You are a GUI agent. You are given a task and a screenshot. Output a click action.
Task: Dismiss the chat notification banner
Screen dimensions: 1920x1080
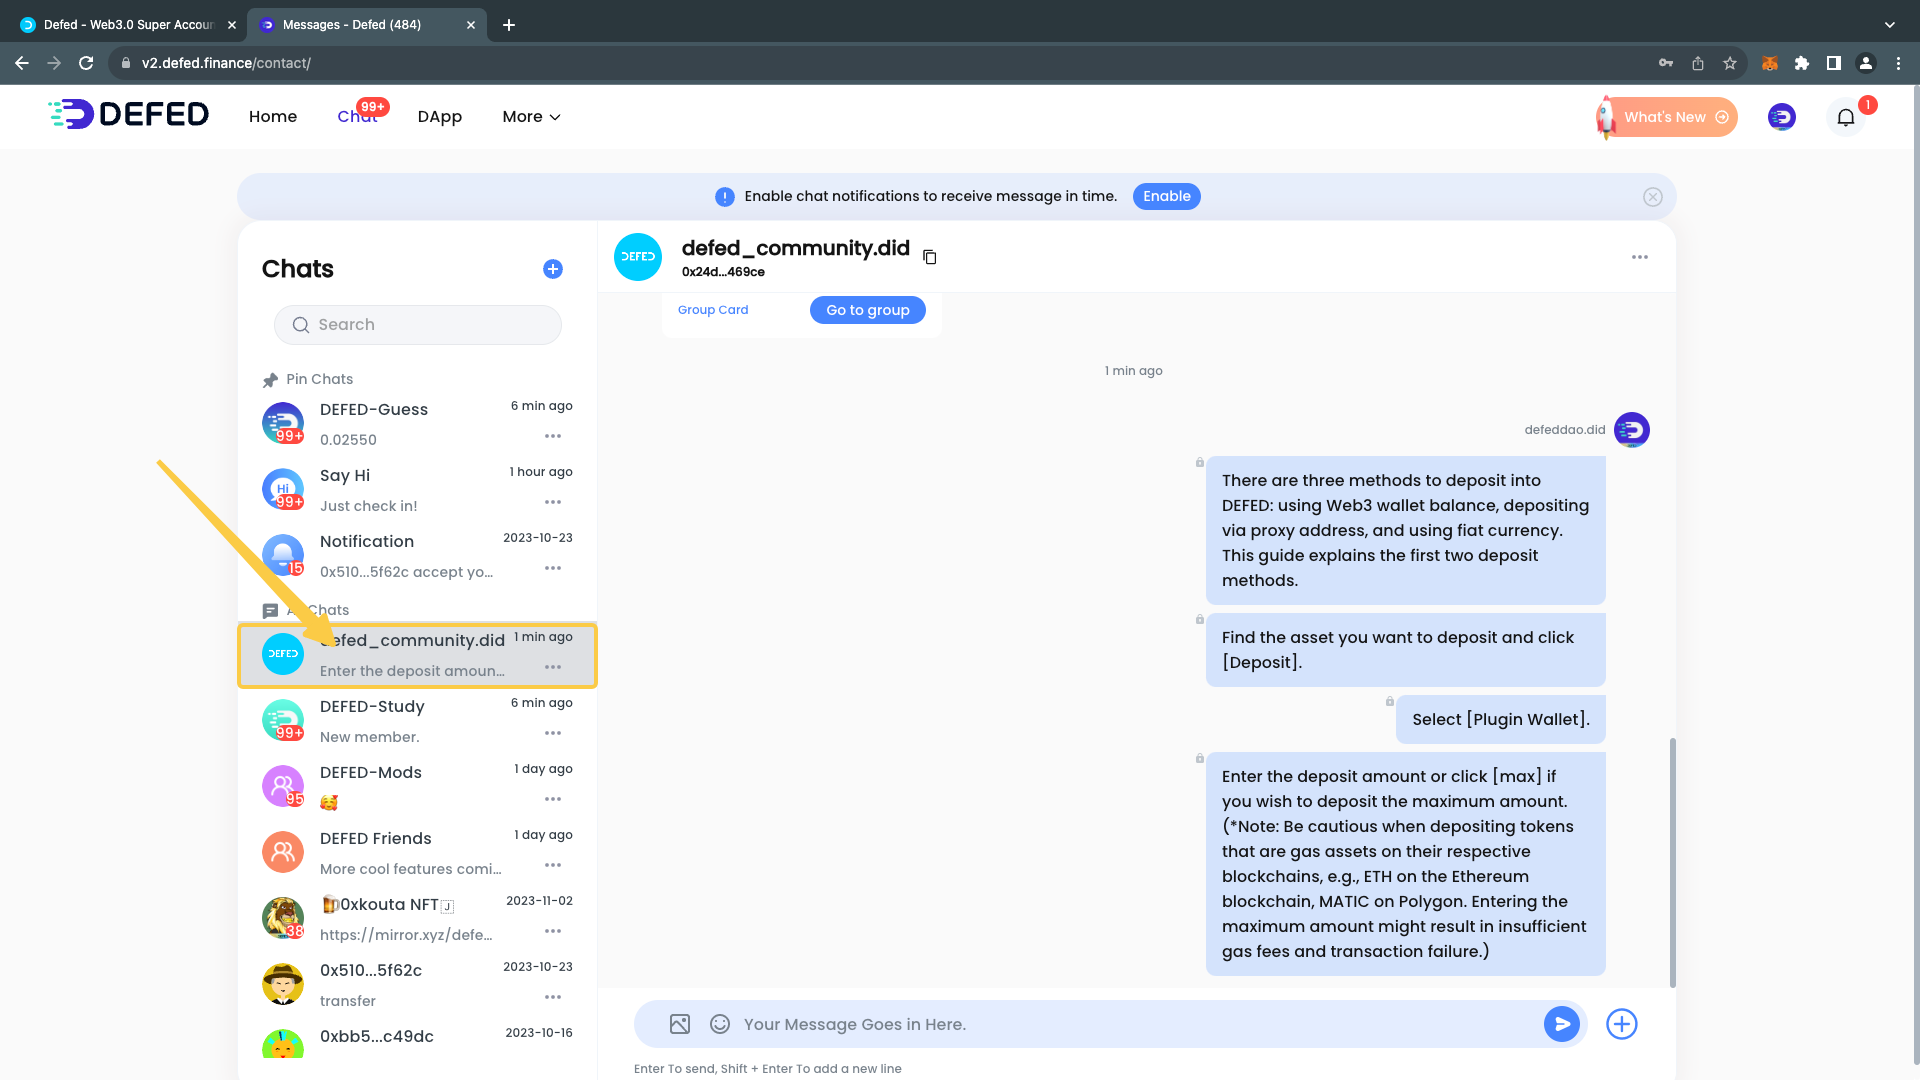[1652, 197]
